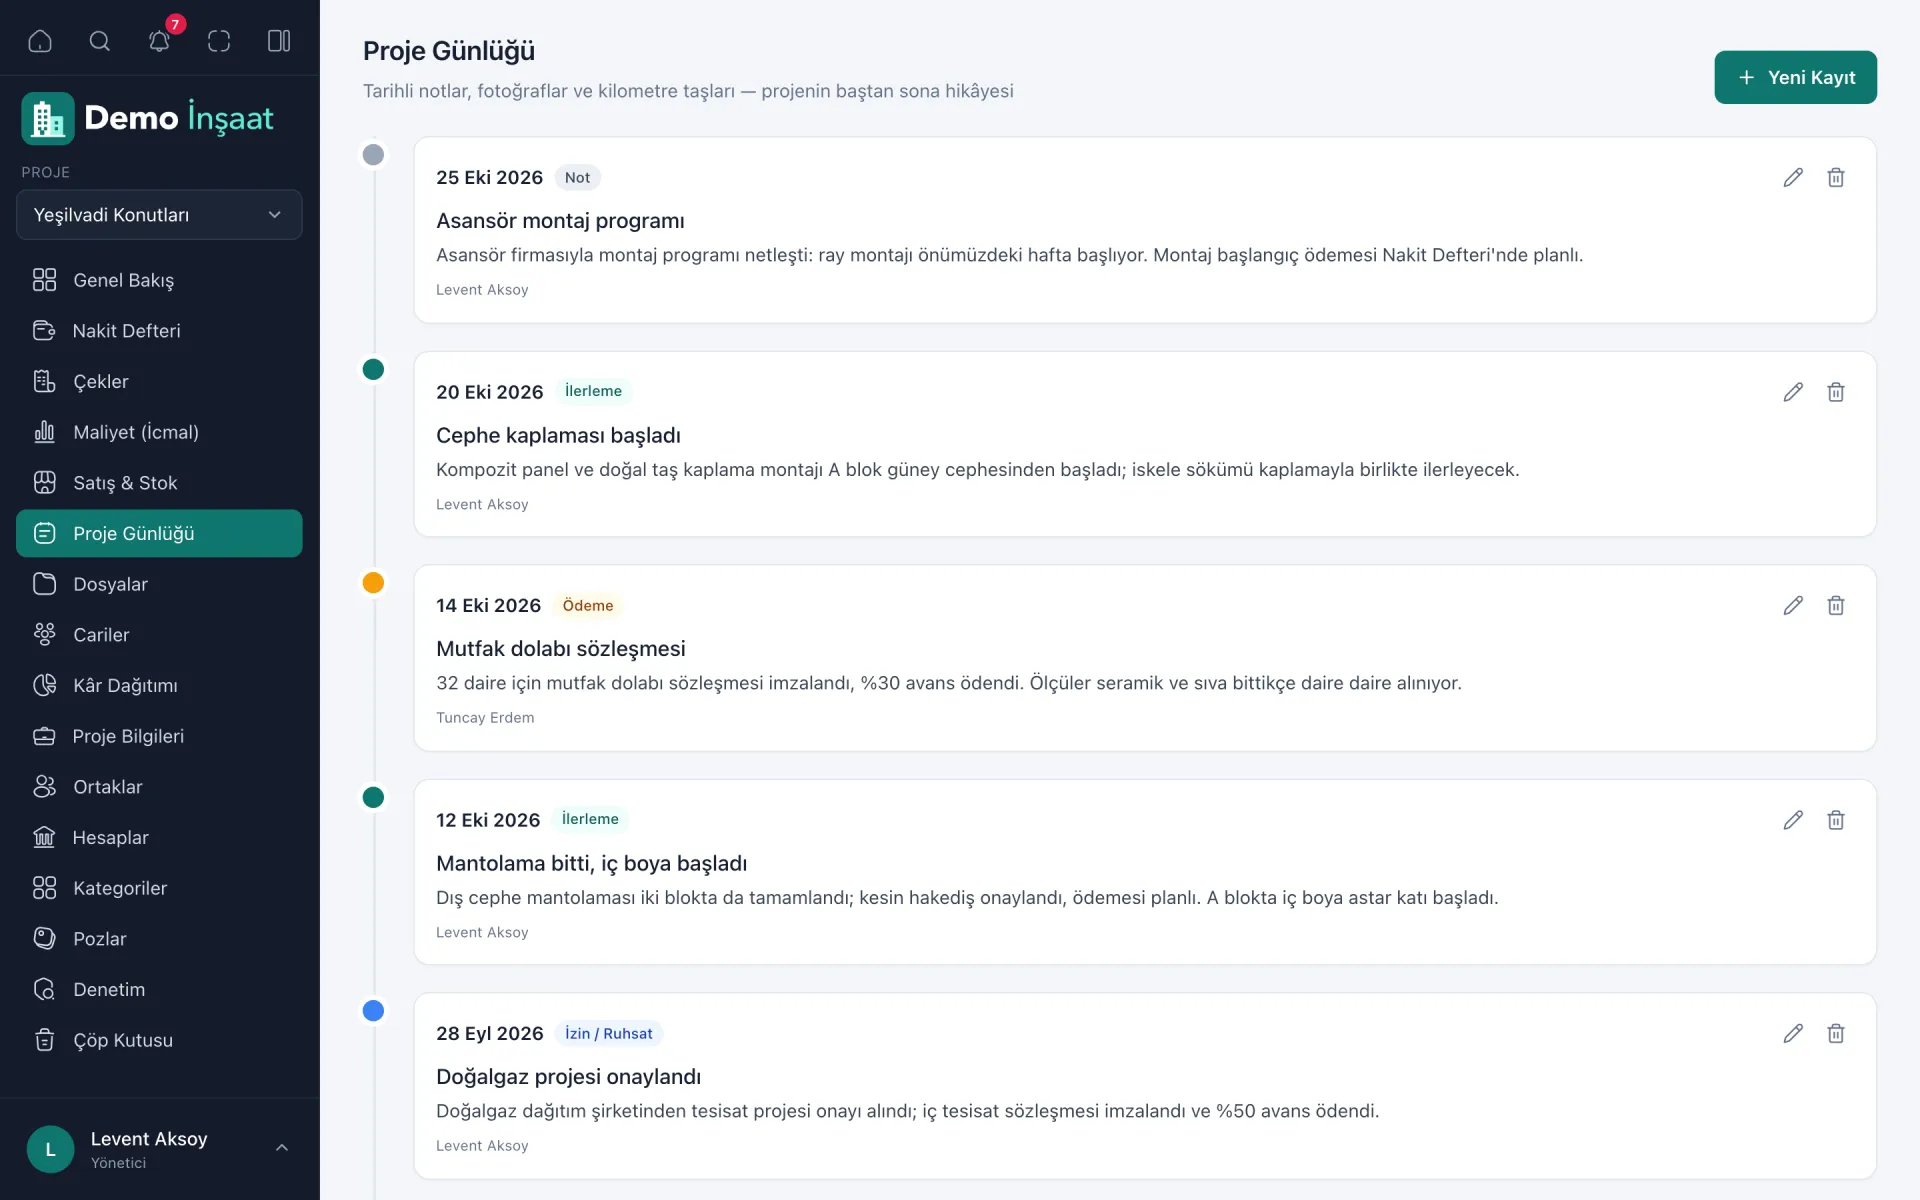The width and height of the screenshot is (1920, 1200).
Task: Open Proje Bilgileri page
Action: click(x=159, y=736)
